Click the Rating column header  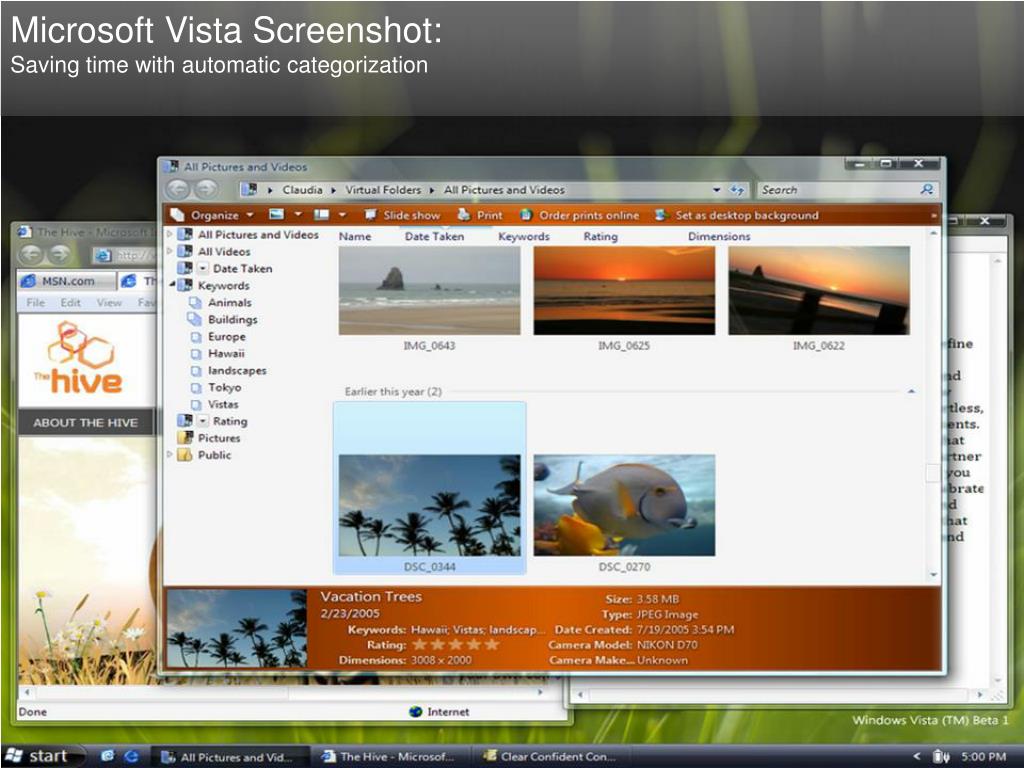600,237
